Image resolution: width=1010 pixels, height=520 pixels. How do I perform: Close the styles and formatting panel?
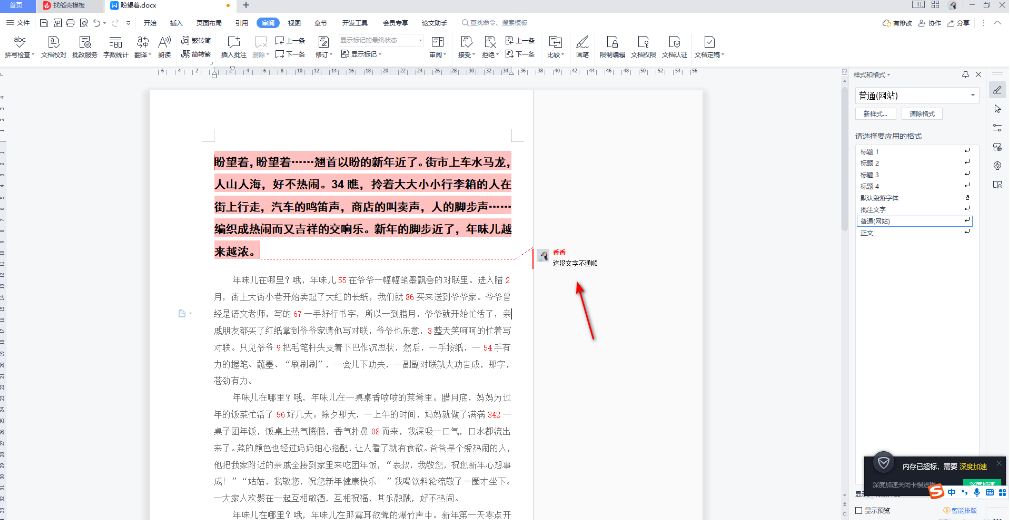(978, 75)
